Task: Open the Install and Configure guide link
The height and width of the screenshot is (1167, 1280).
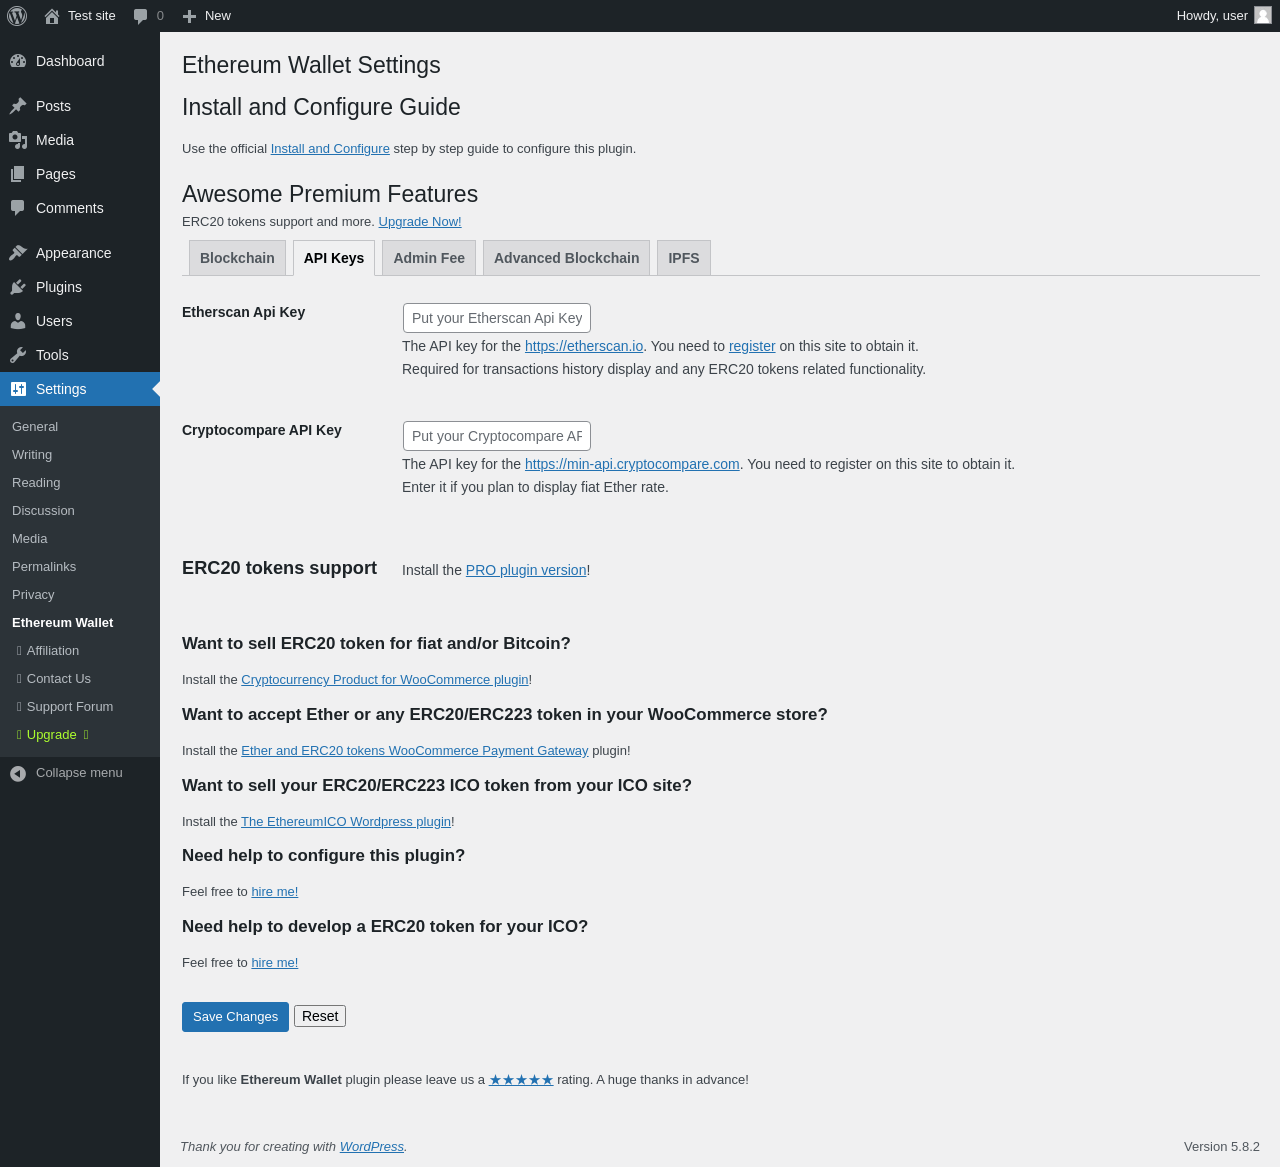Action: click(330, 149)
